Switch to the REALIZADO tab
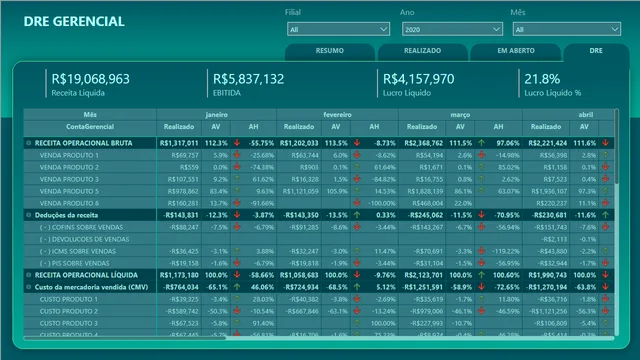640x360 pixels. point(422,51)
